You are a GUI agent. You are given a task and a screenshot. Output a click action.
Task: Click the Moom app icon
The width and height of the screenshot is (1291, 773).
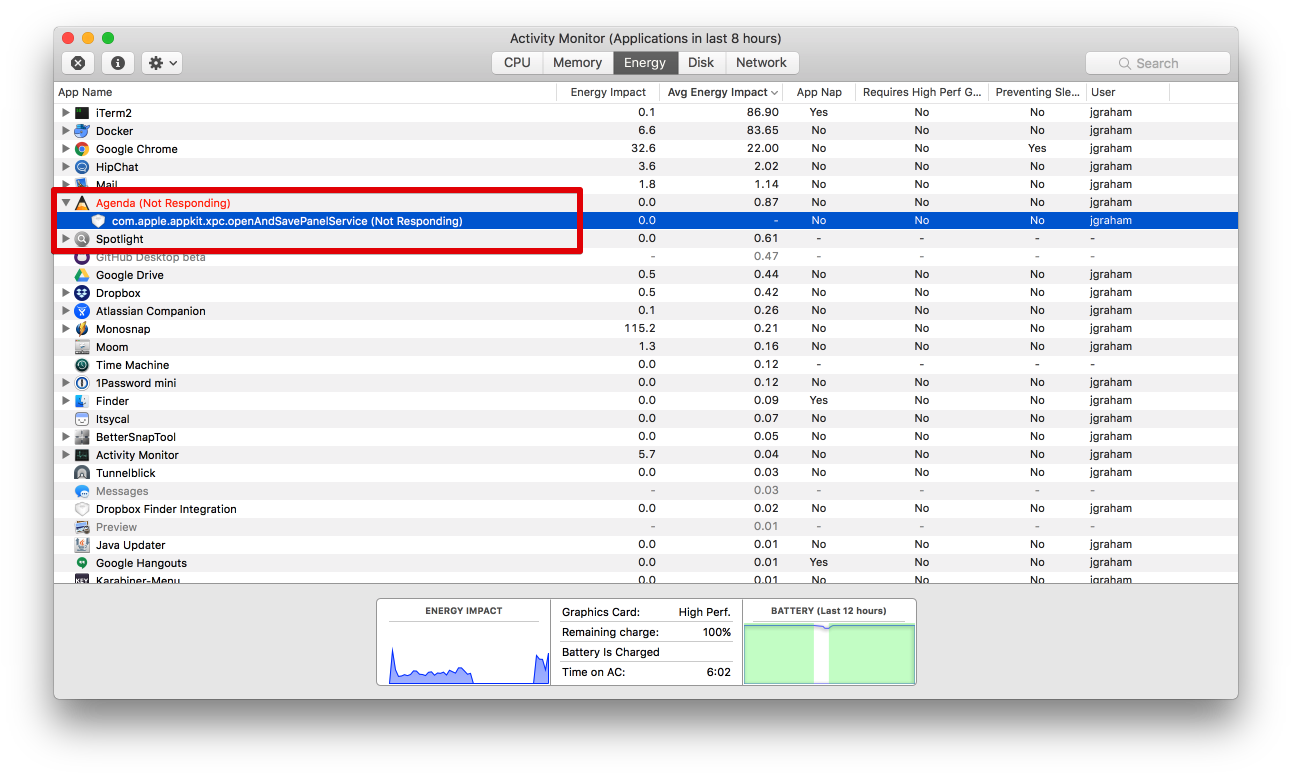[82, 347]
